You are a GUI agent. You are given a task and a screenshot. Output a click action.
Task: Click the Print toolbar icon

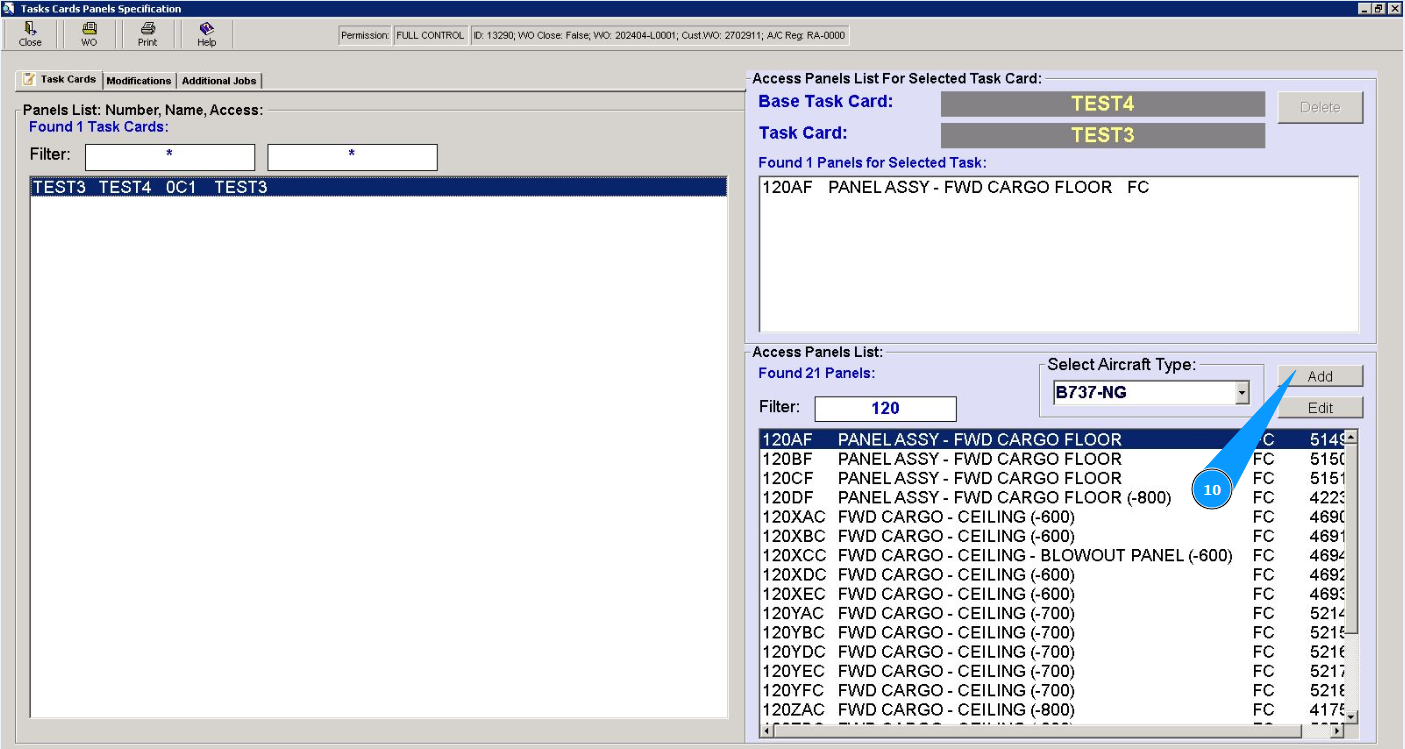click(x=147, y=34)
